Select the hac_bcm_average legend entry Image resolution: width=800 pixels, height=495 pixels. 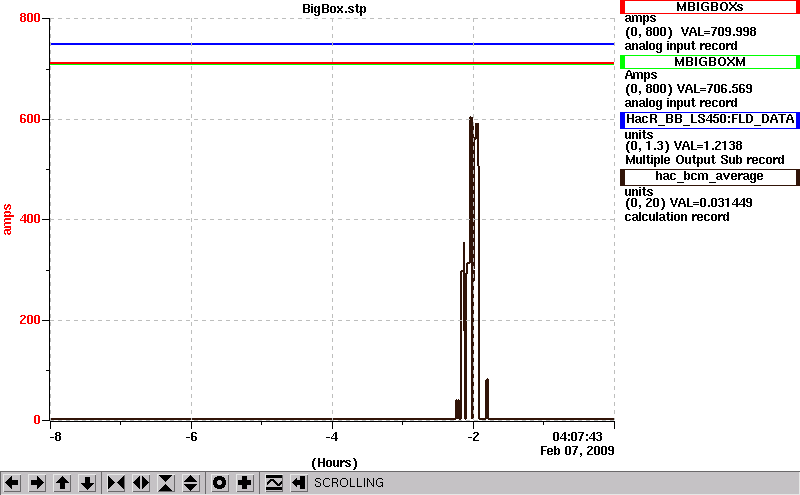[710, 177]
